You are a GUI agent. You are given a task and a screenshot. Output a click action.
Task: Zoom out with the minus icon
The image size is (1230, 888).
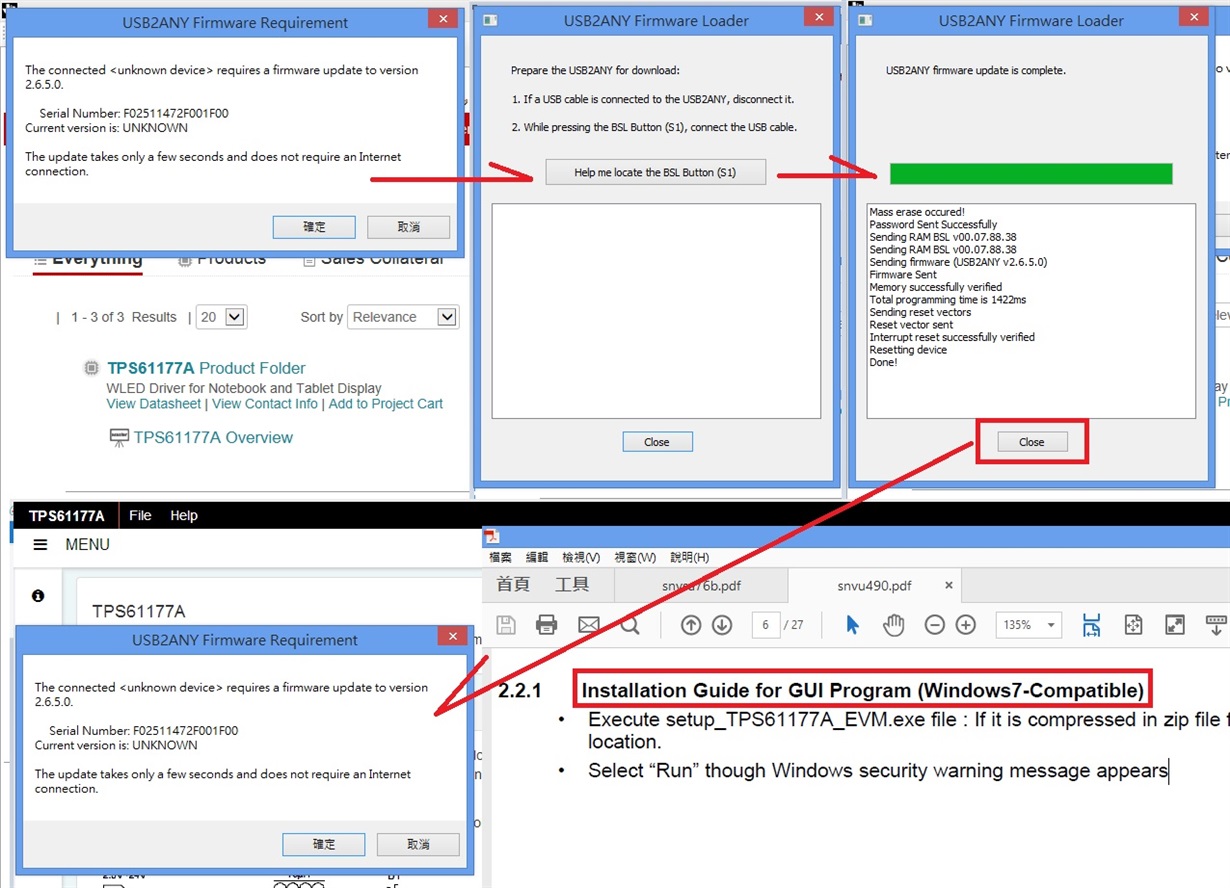(934, 625)
